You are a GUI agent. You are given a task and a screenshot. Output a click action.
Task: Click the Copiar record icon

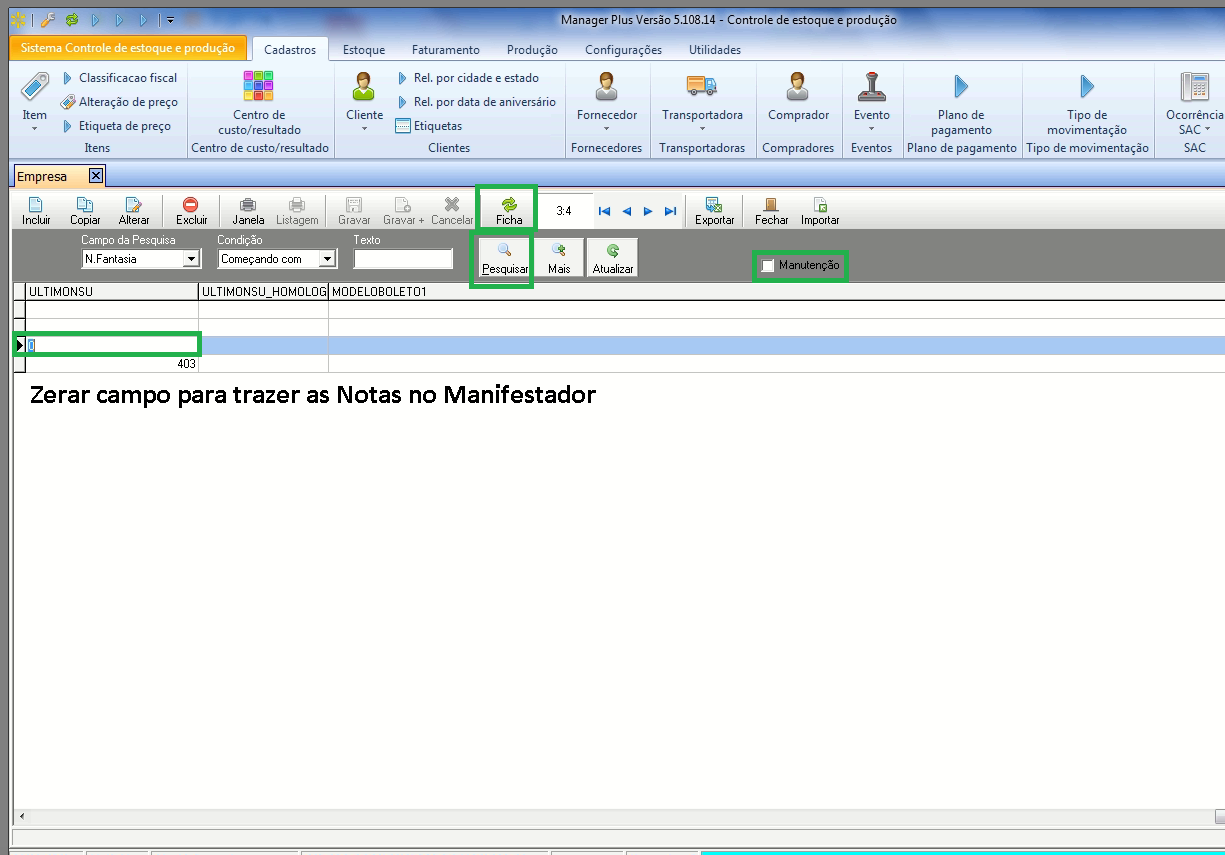(85, 205)
